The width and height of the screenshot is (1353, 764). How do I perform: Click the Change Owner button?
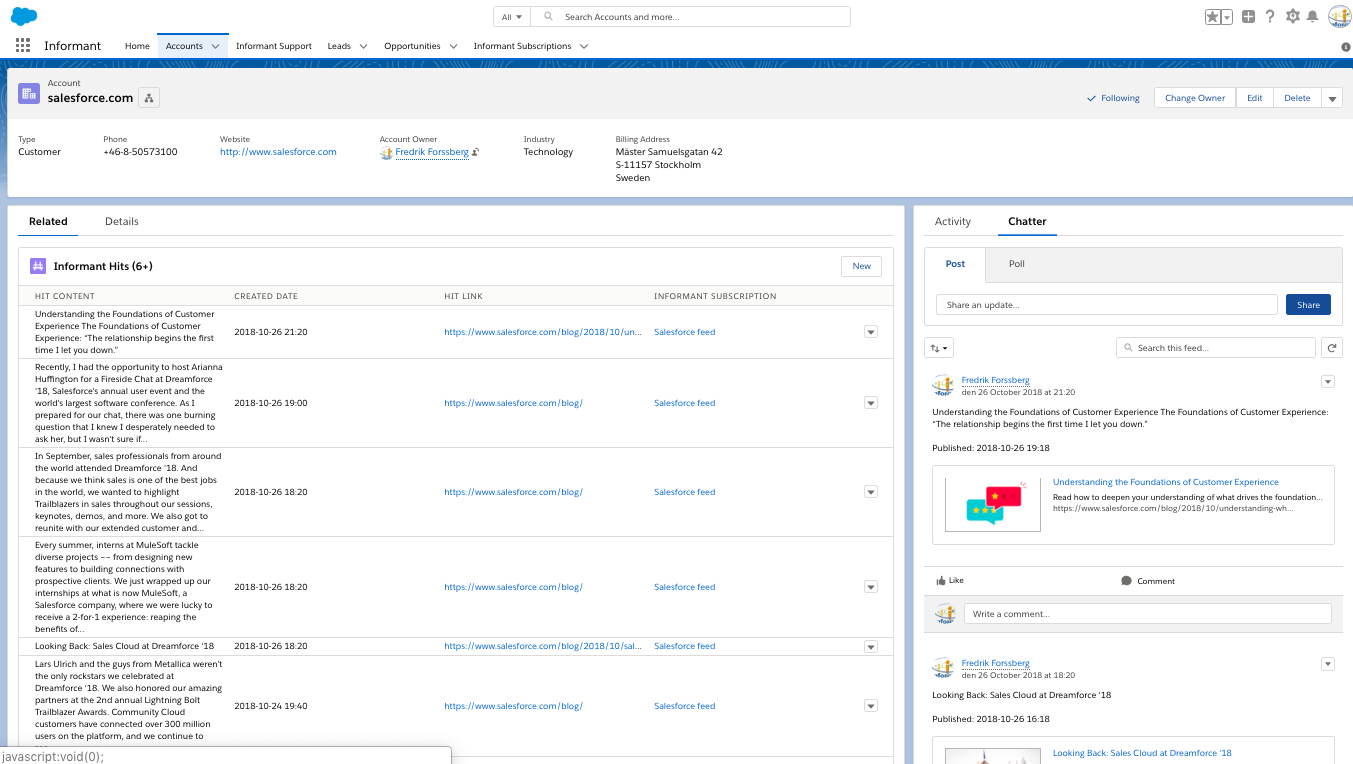pos(1194,97)
